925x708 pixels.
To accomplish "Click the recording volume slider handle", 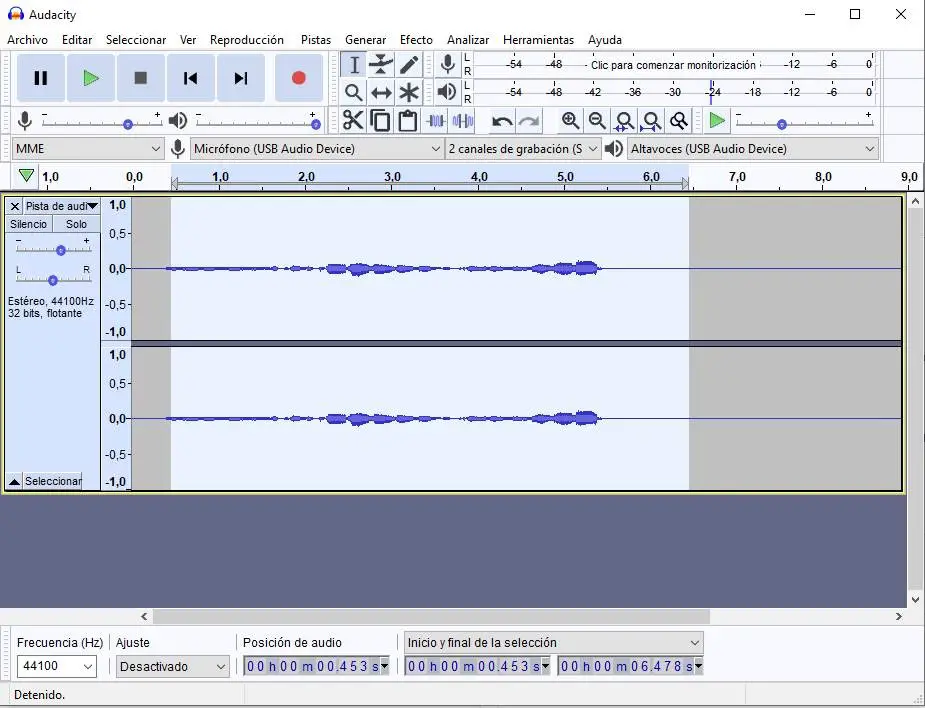I will click(x=127, y=124).
